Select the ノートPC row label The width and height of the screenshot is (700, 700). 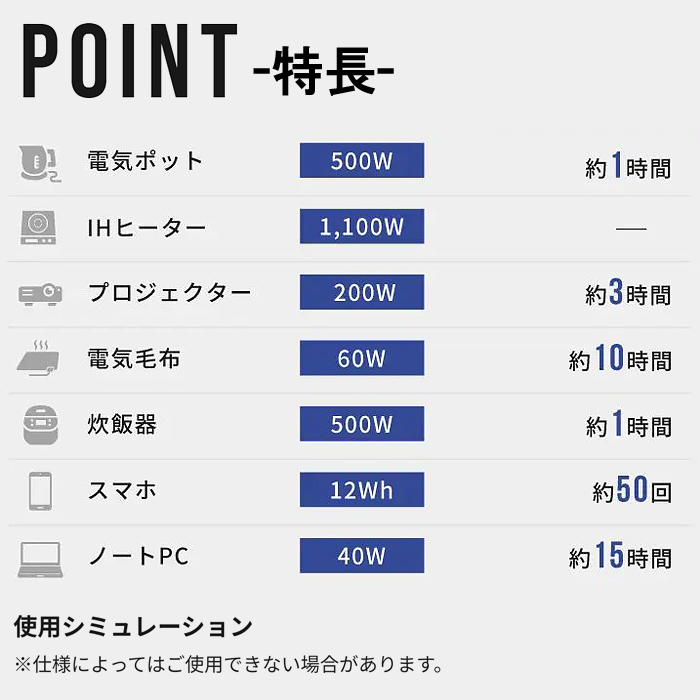pos(139,556)
